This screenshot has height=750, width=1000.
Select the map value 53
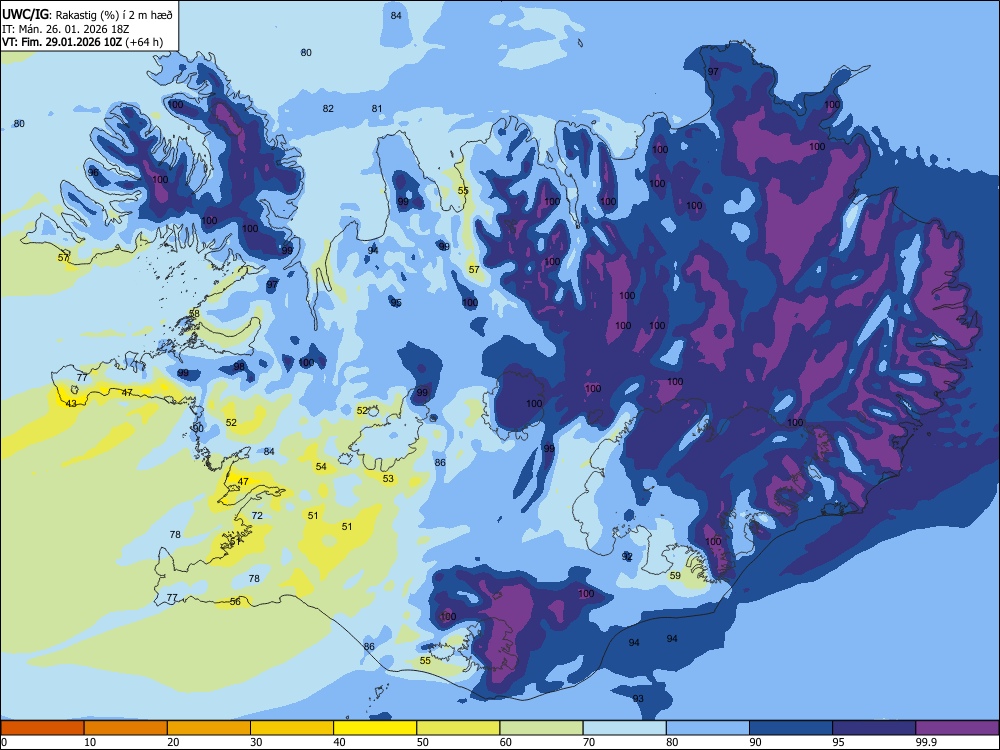click(x=388, y=478)
